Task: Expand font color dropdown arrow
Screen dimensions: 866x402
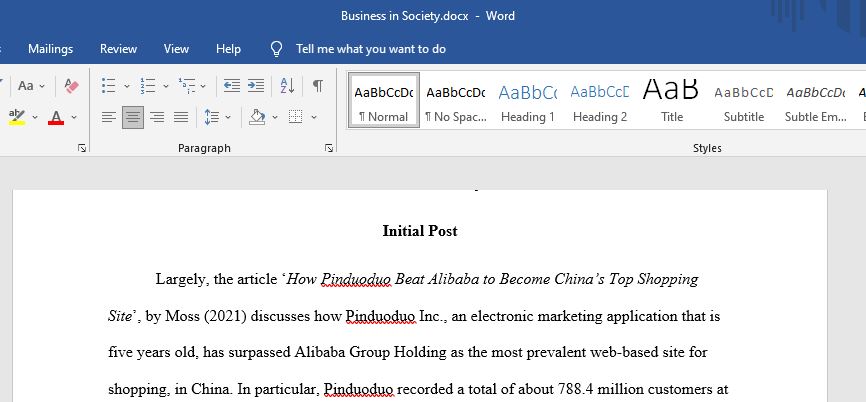Action: coord(73,118)
